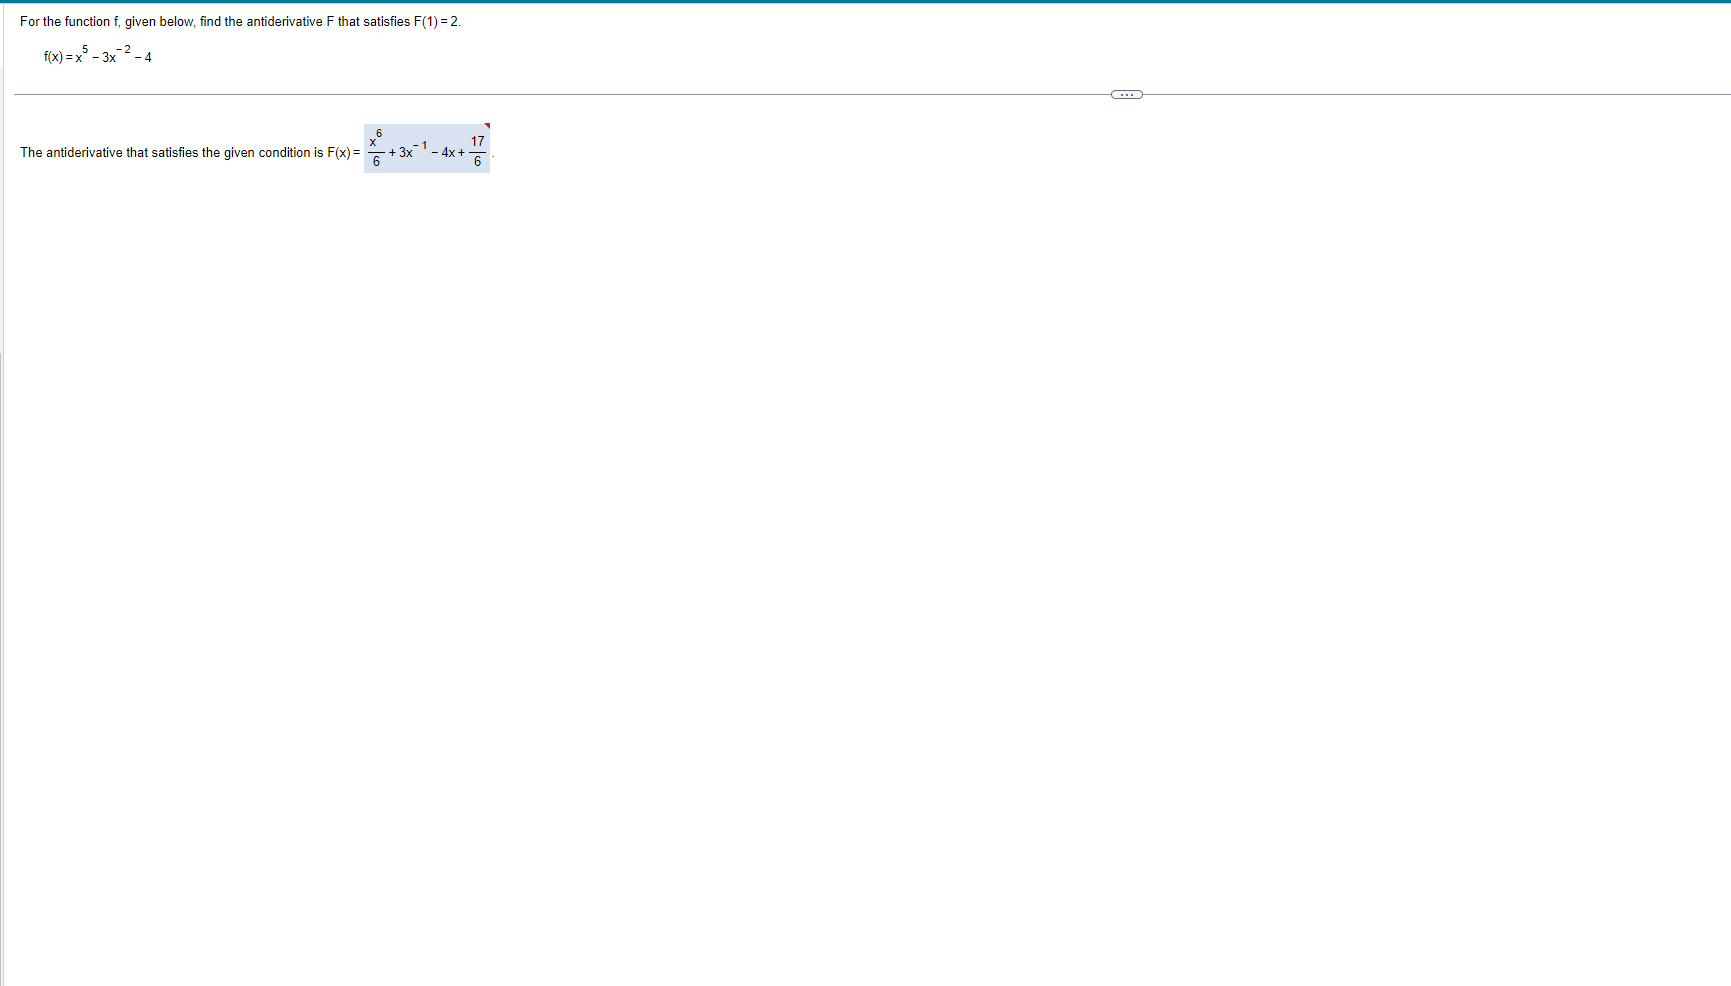
Task: Click the exponent 5 in f(x)
Action: pos(86,47)
